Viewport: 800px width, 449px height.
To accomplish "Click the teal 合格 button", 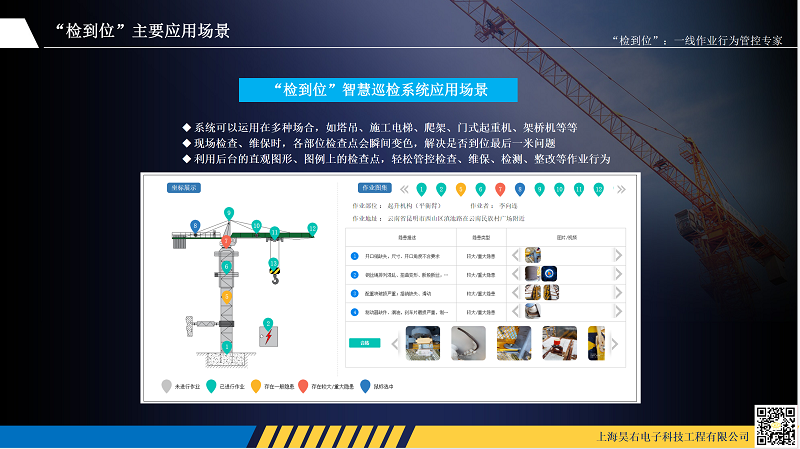I will click(x=364, y=342).
